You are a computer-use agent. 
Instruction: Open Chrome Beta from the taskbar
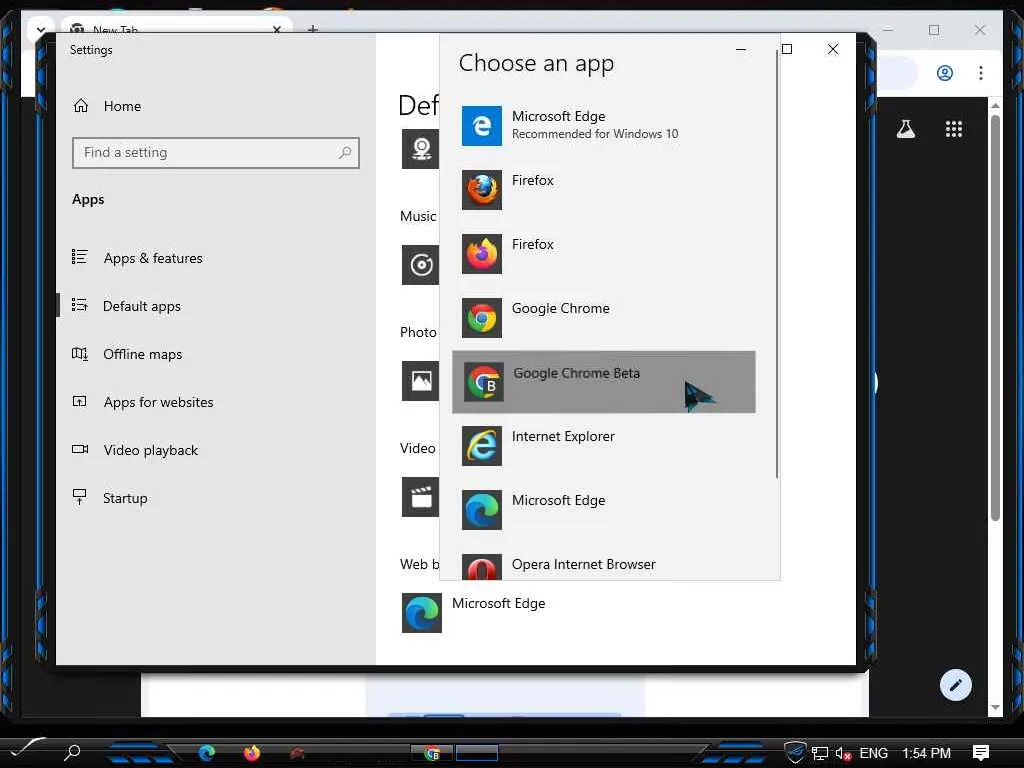[x=432, y=753]
